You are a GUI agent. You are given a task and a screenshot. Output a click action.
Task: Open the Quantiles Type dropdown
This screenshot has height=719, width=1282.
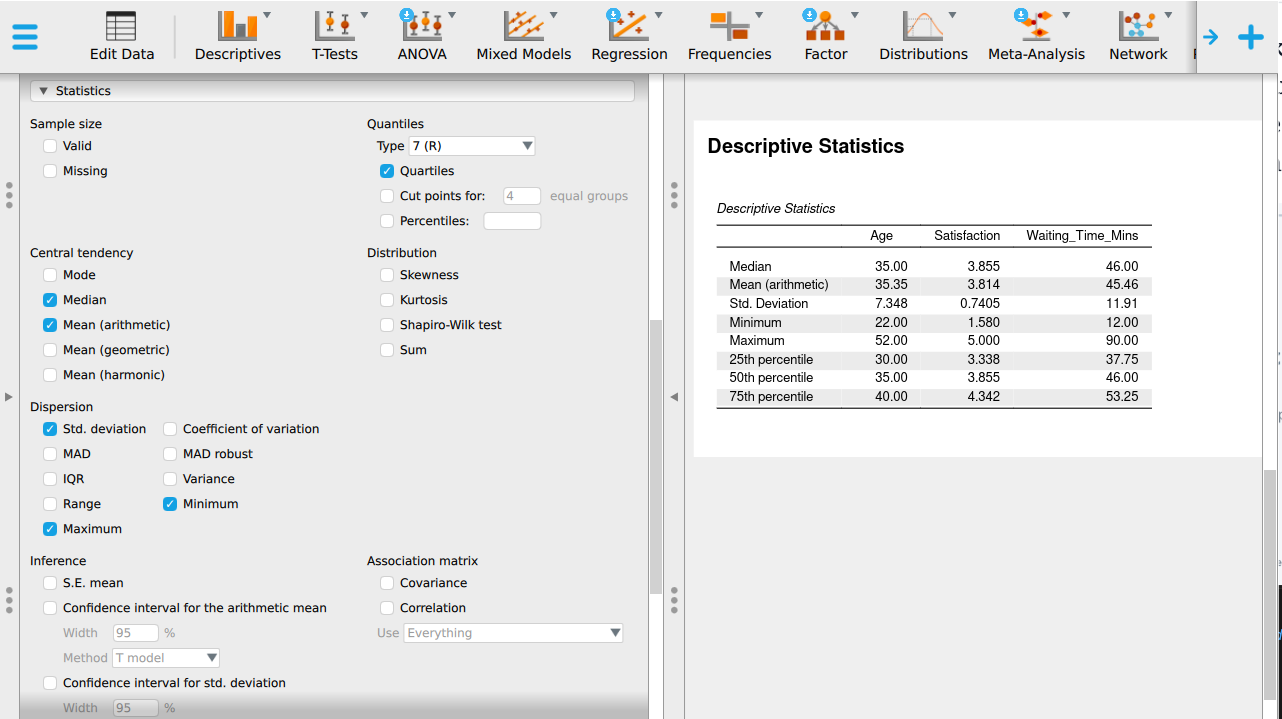(x=472, y=146)
